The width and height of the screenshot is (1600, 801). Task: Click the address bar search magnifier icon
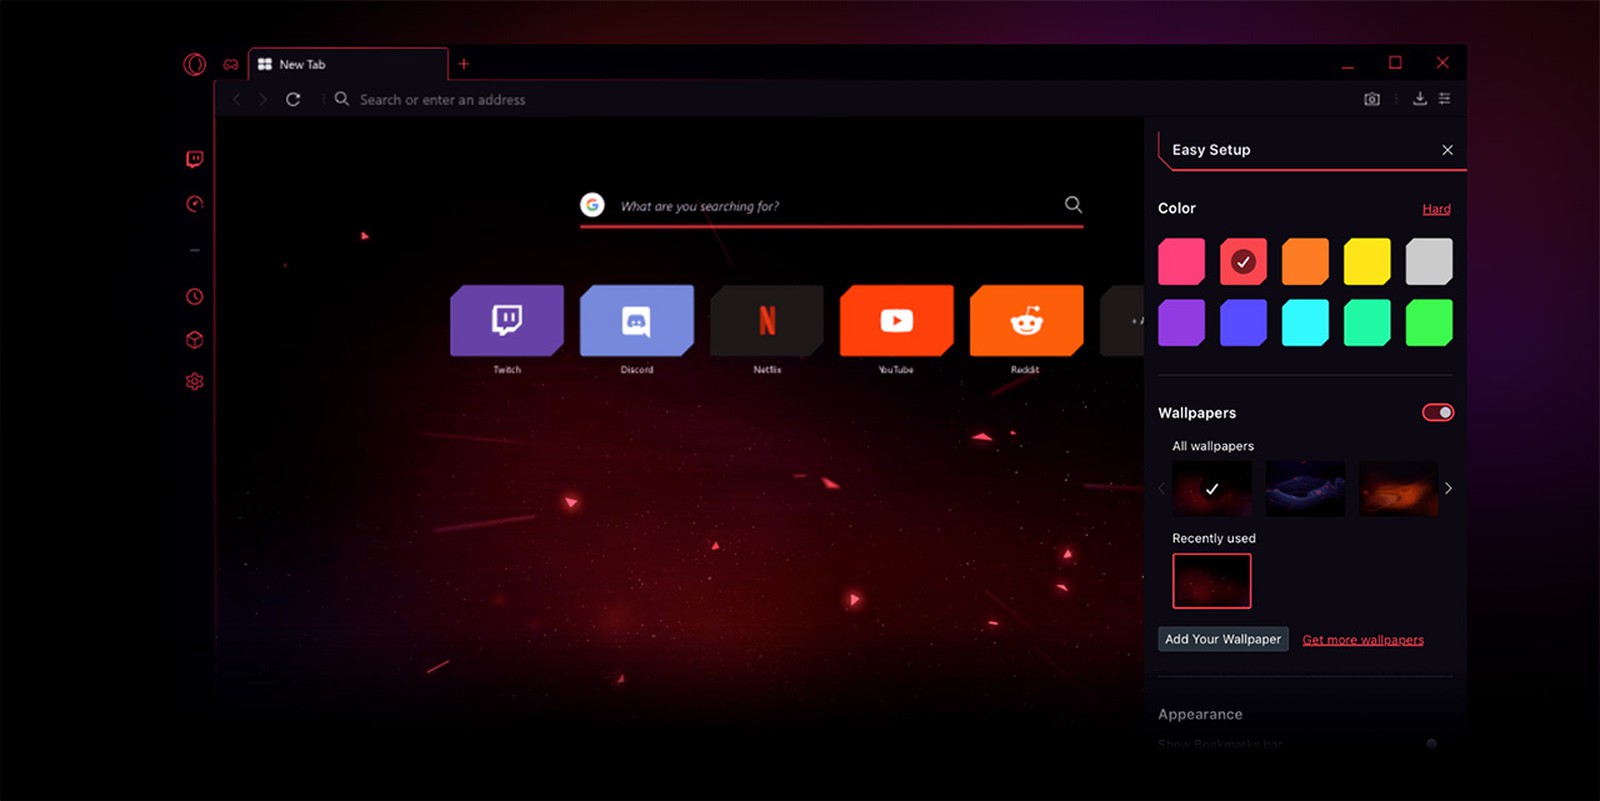(x=342, y=99)
